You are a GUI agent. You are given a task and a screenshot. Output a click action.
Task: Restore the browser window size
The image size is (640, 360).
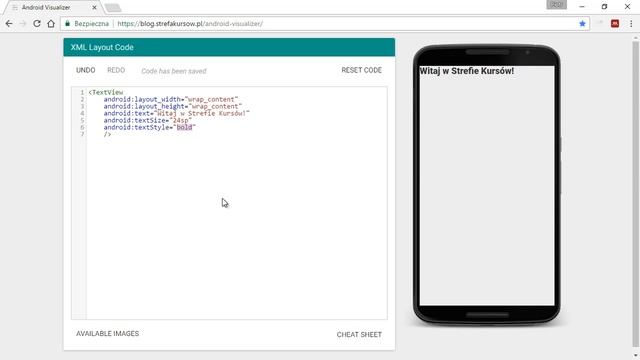(x=604, y=7)
